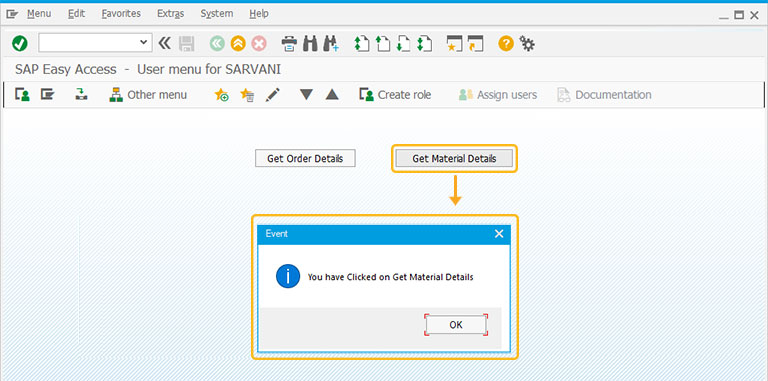Open the command field dropdown arrow
The width and height of the screenshot is (768, 381).
coord(143,43)
